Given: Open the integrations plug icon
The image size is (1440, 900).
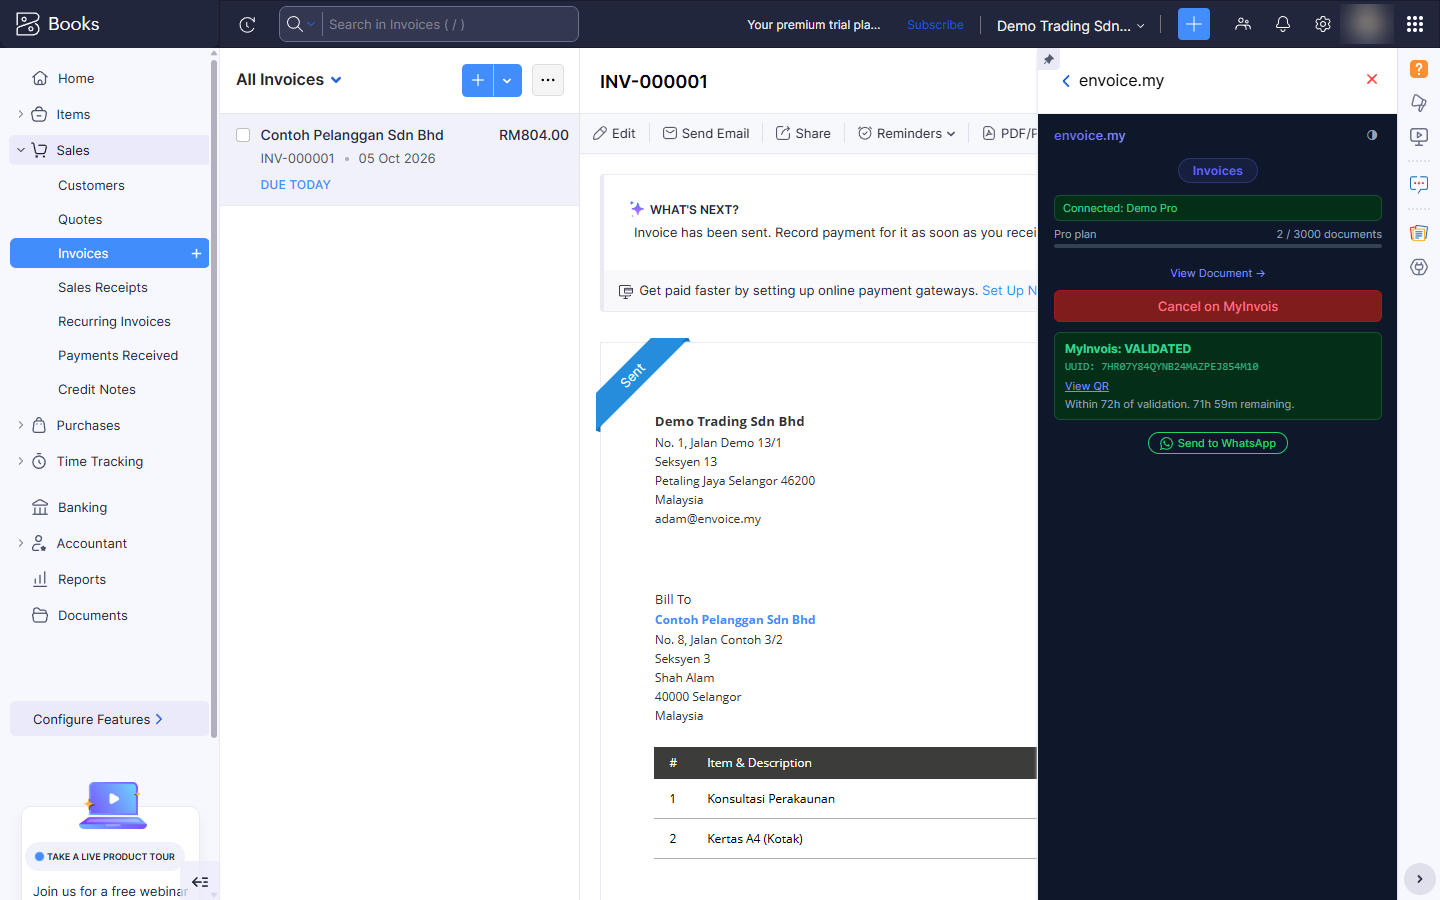Looking at the screenshot, I should 1419,267.
